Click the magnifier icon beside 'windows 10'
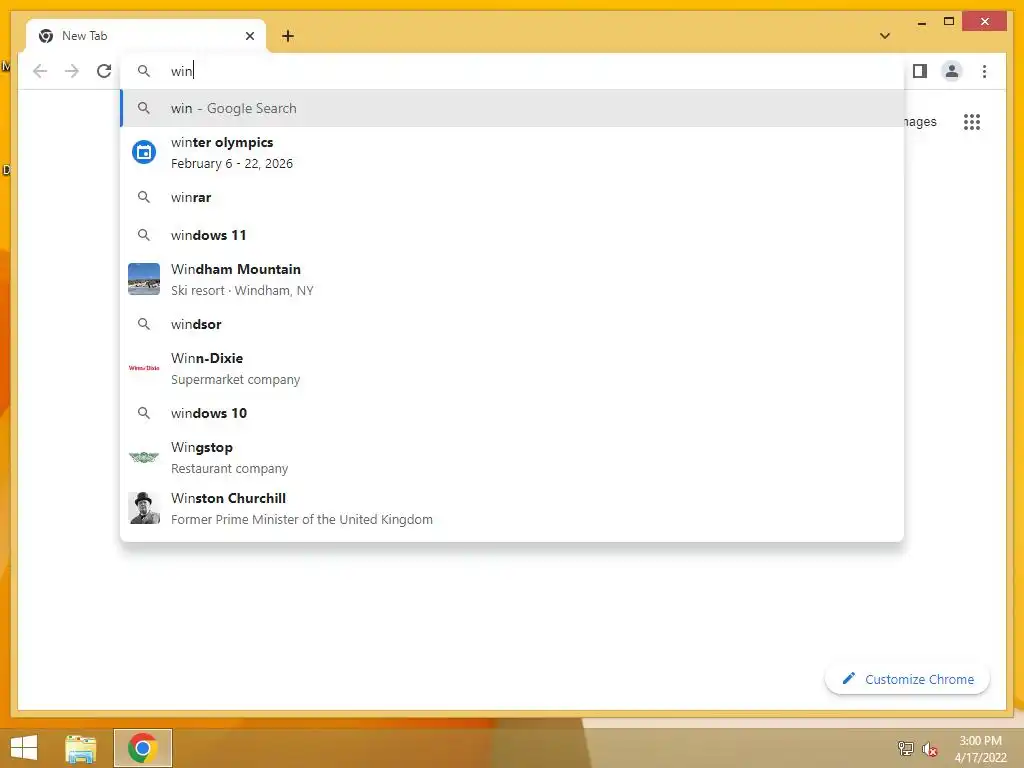 144,413
